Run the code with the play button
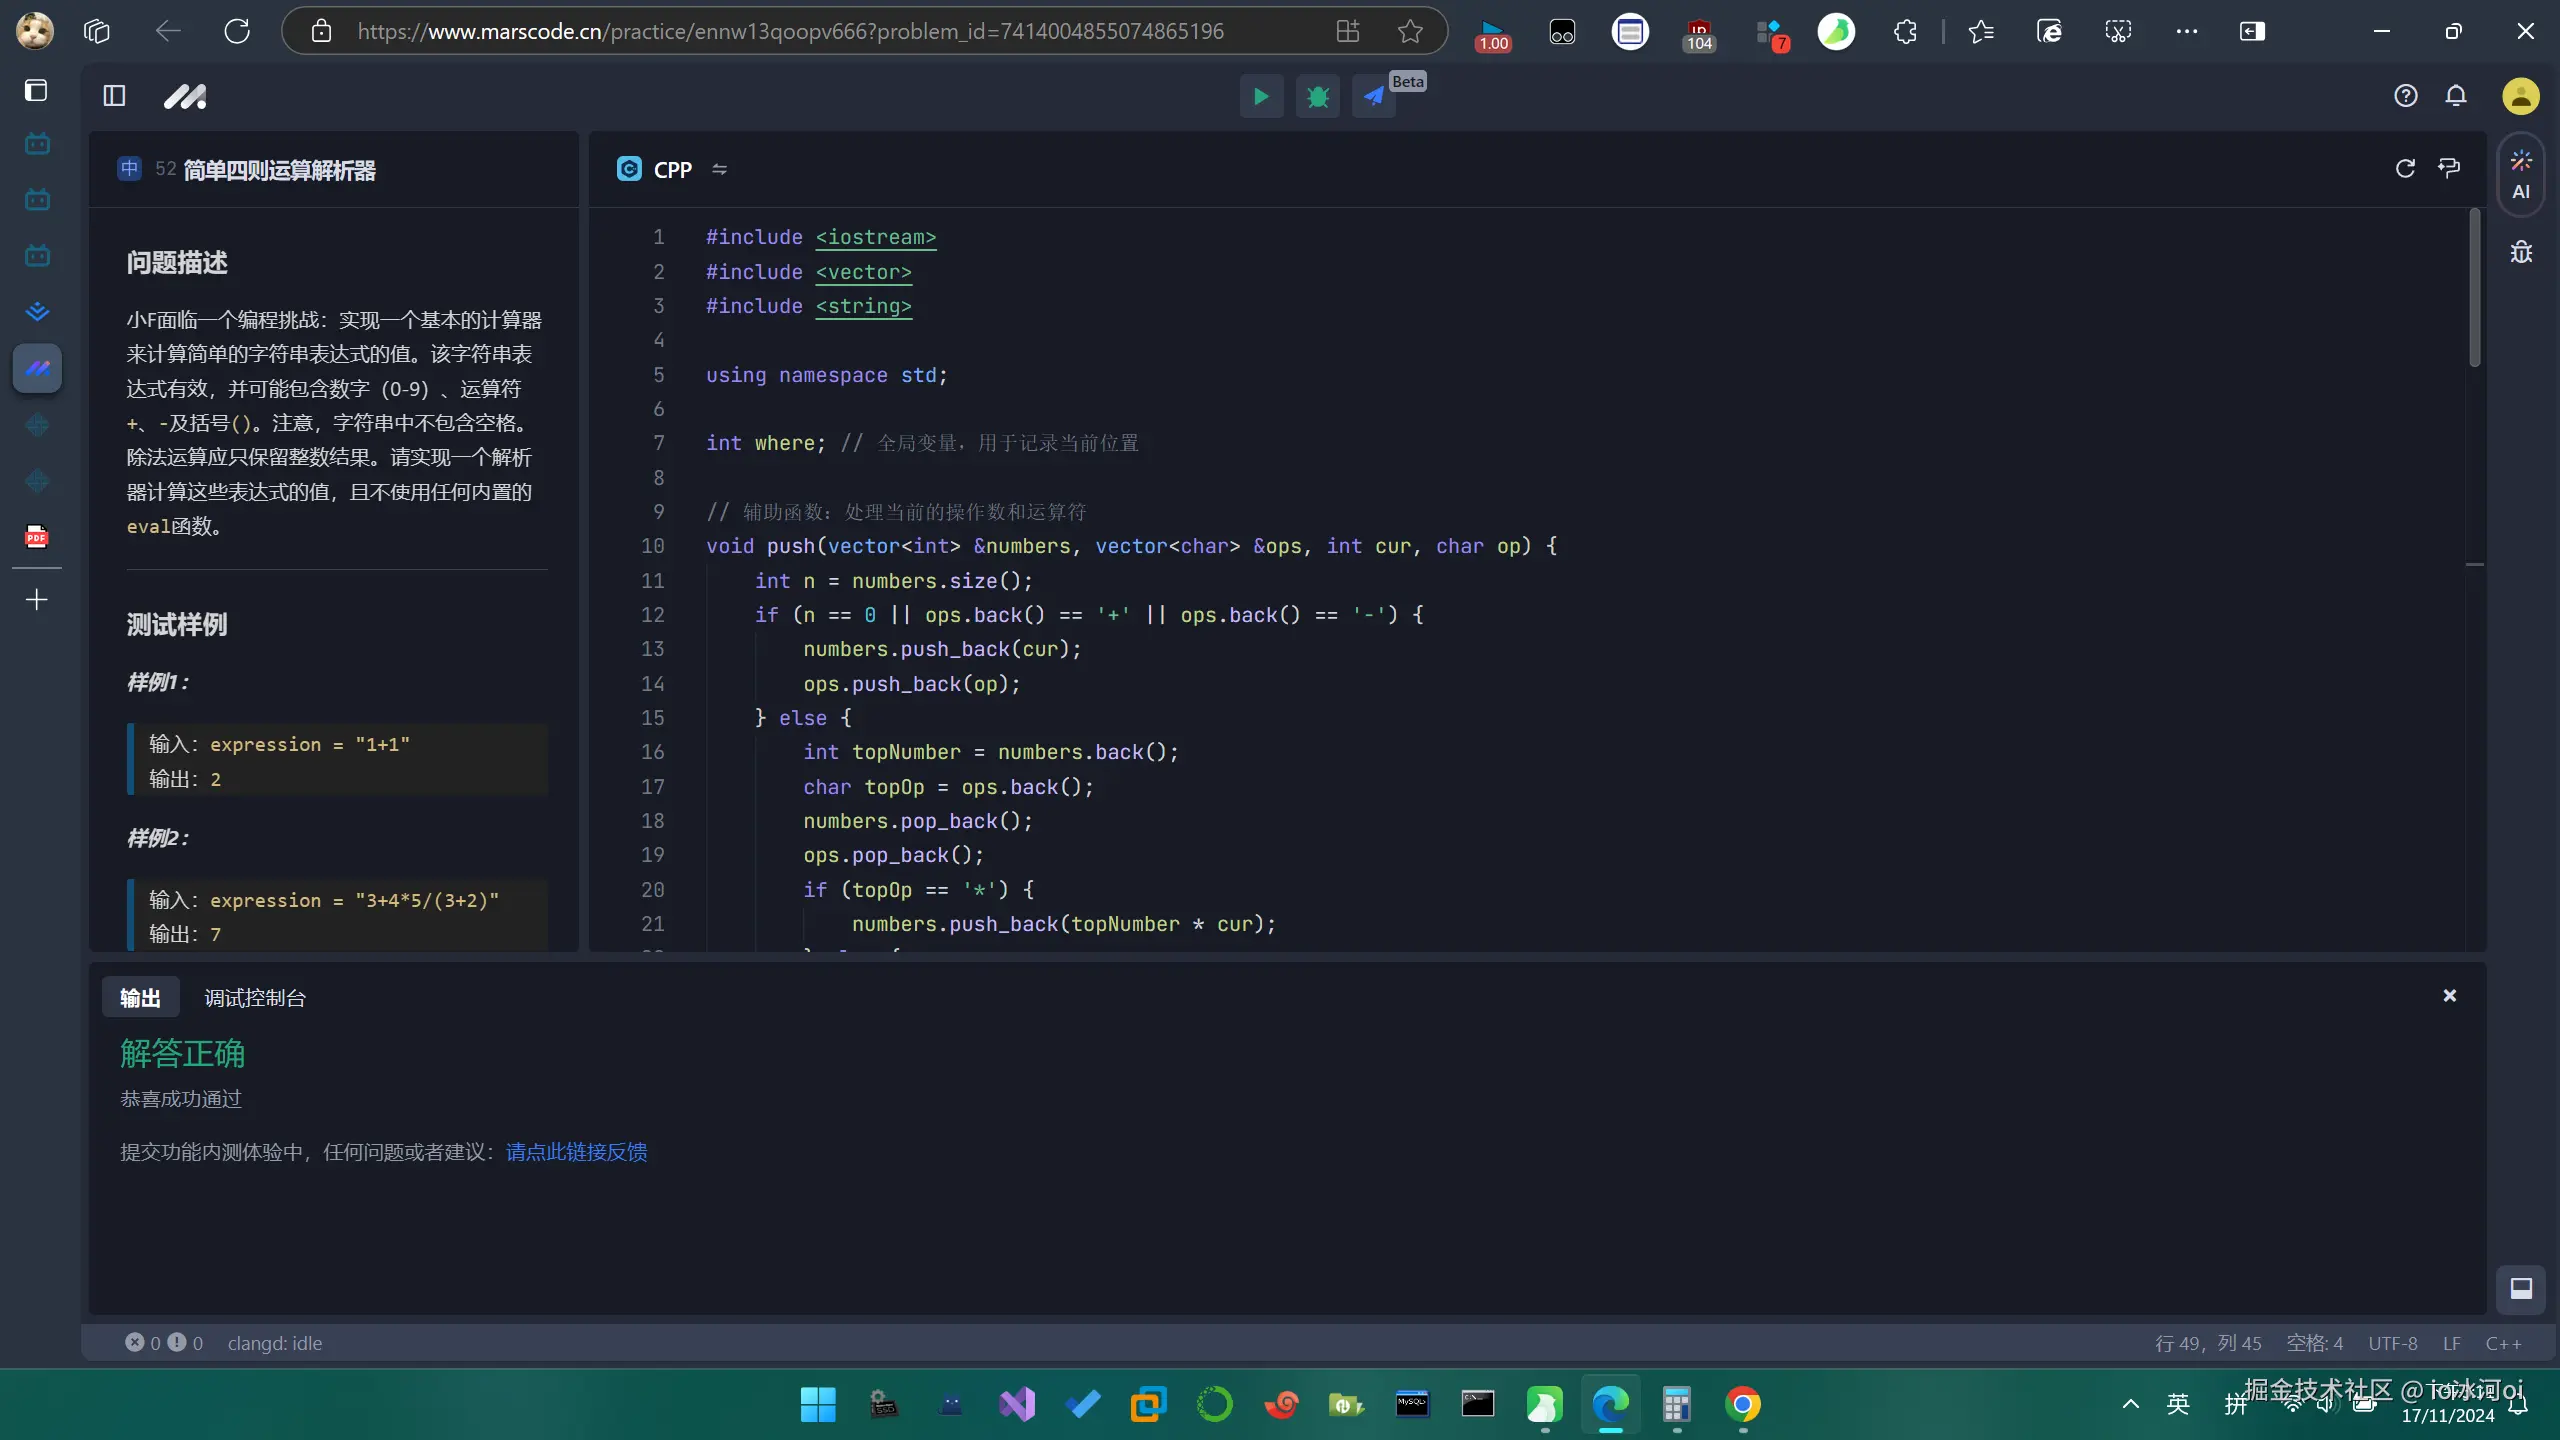Viewport: 2560px width, 1440px height. 1261,96
